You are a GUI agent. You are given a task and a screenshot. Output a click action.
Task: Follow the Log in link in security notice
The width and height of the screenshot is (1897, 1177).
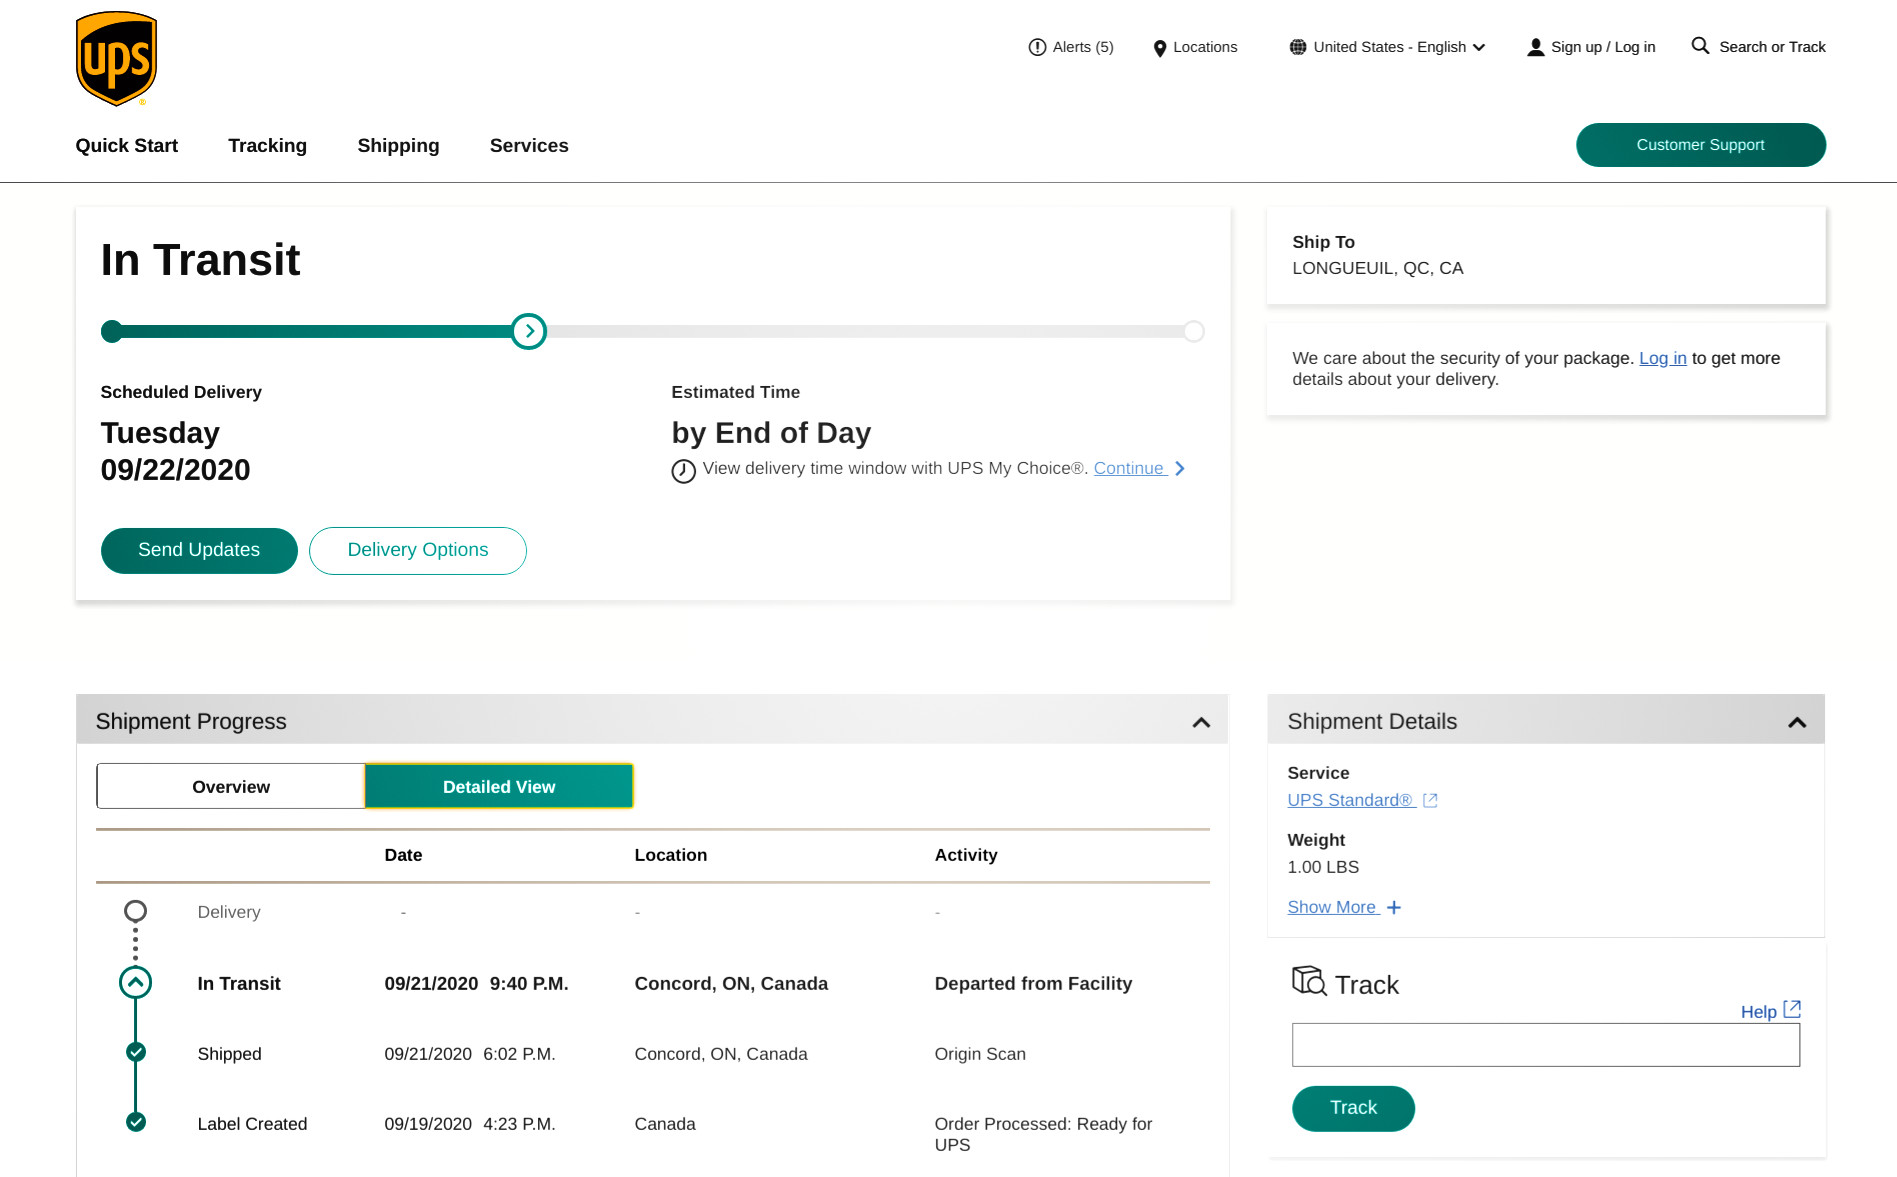tap(1662, 358)
